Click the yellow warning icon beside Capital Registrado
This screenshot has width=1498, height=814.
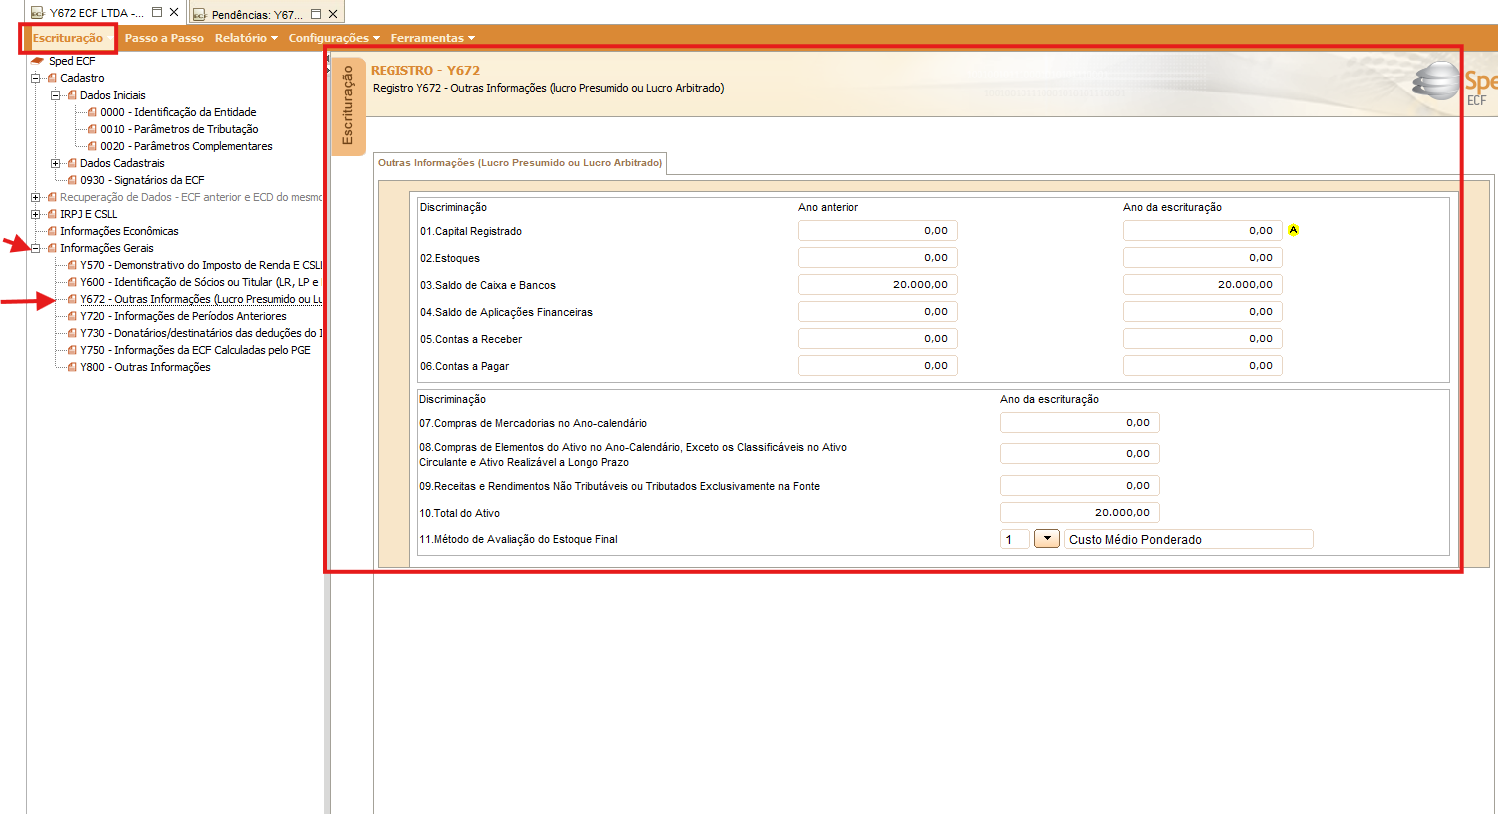1293,230
